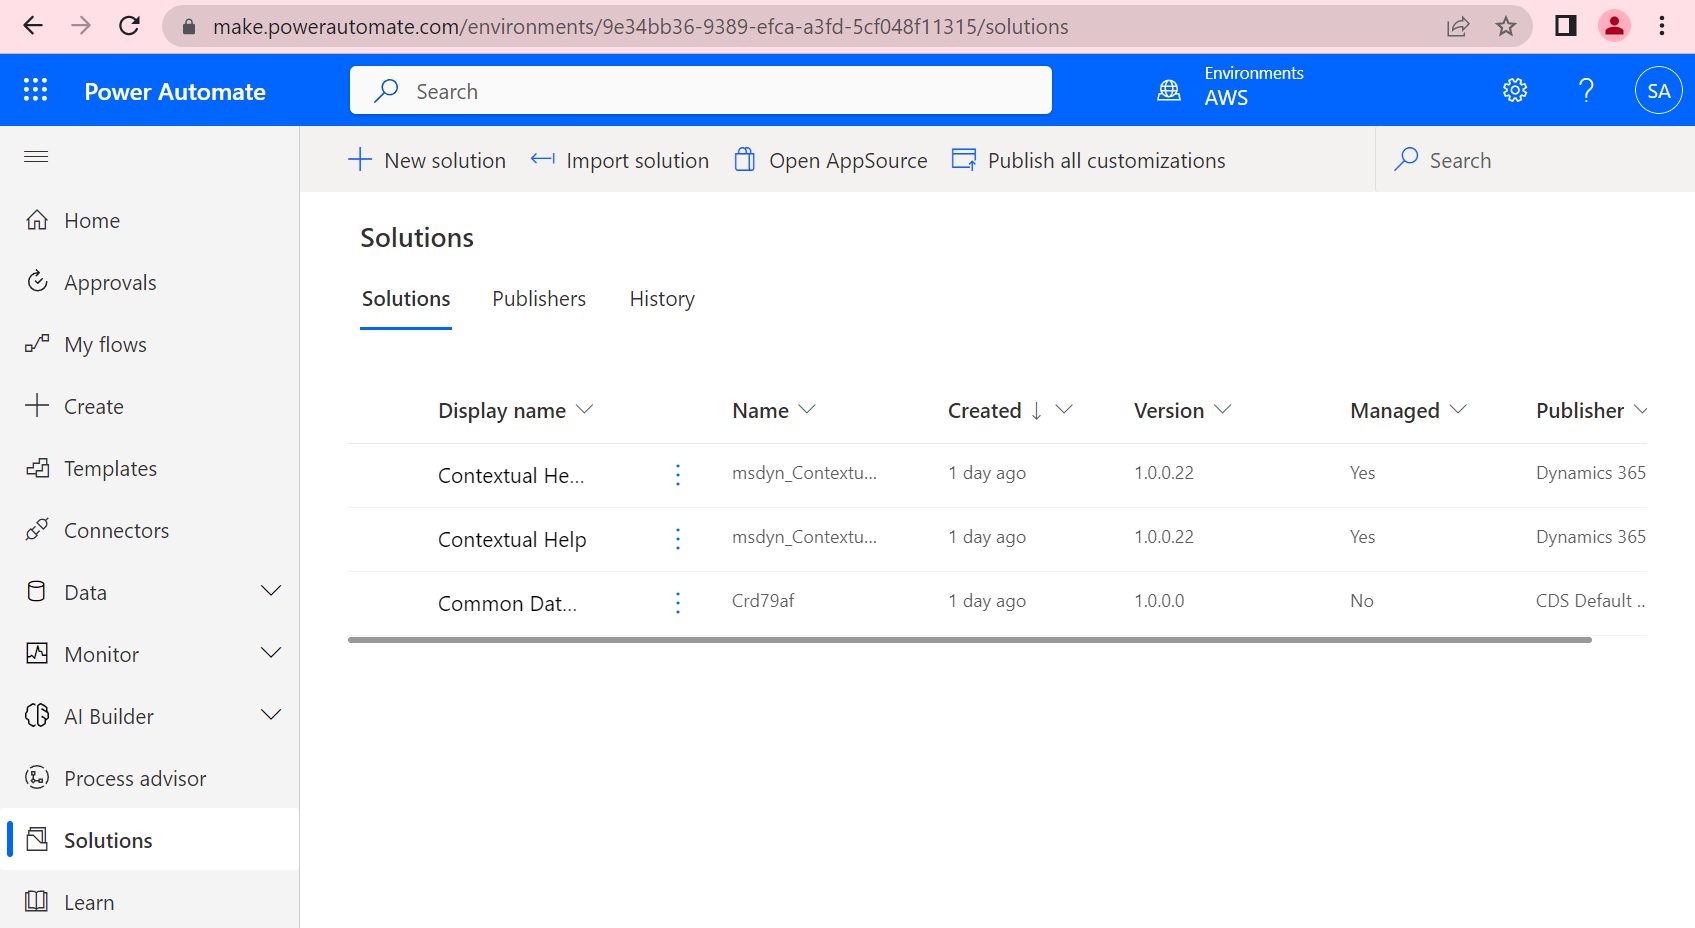1695x928 pixels.
Task: Open the Power Automate waffle app launcher
Action: (35, 89)
